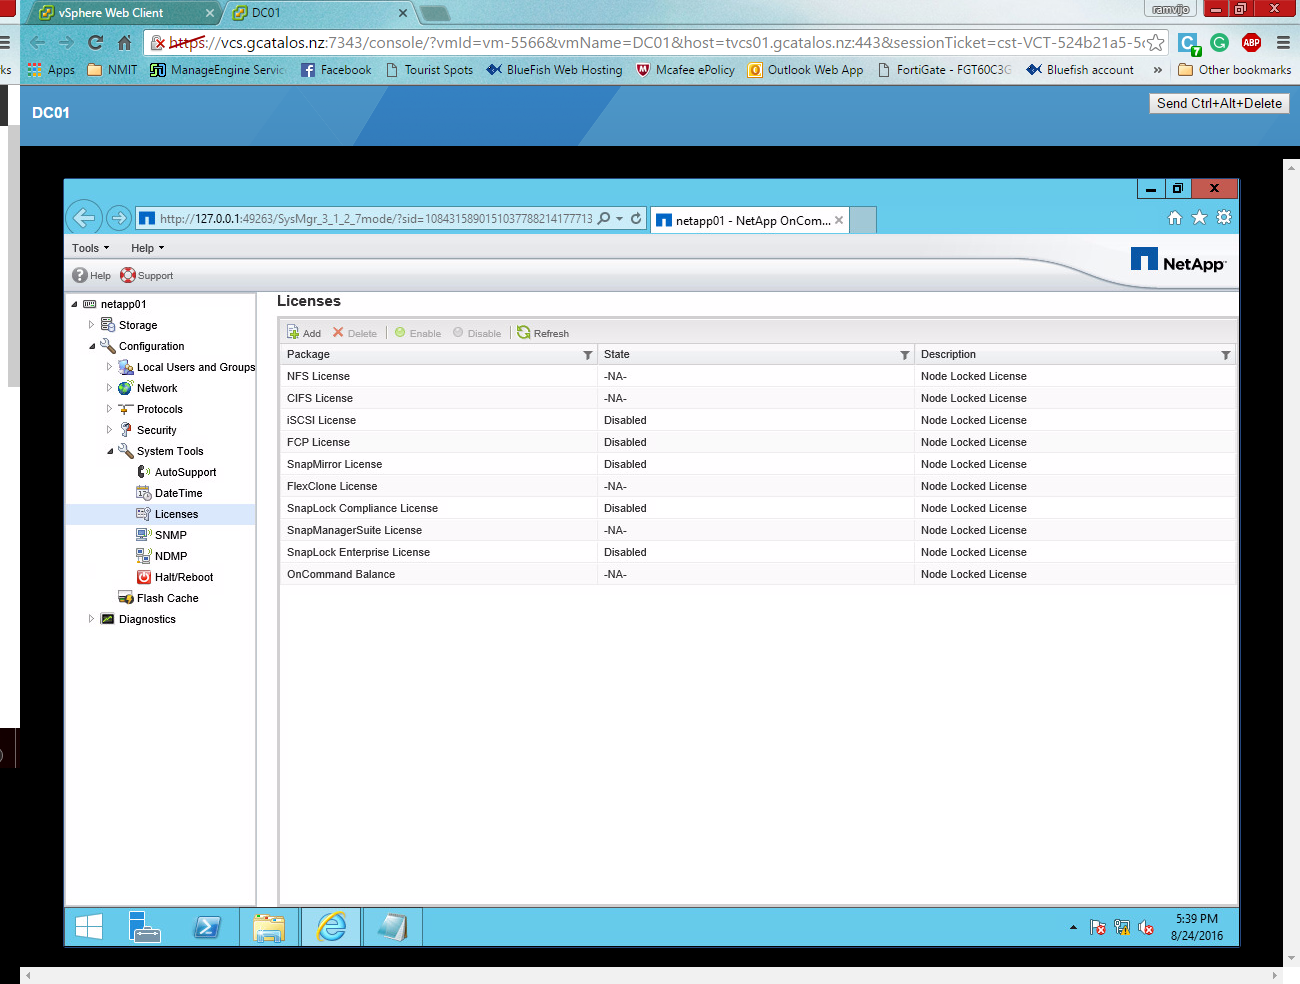Collapse the Configuration tree node

[x=92, y=346]
